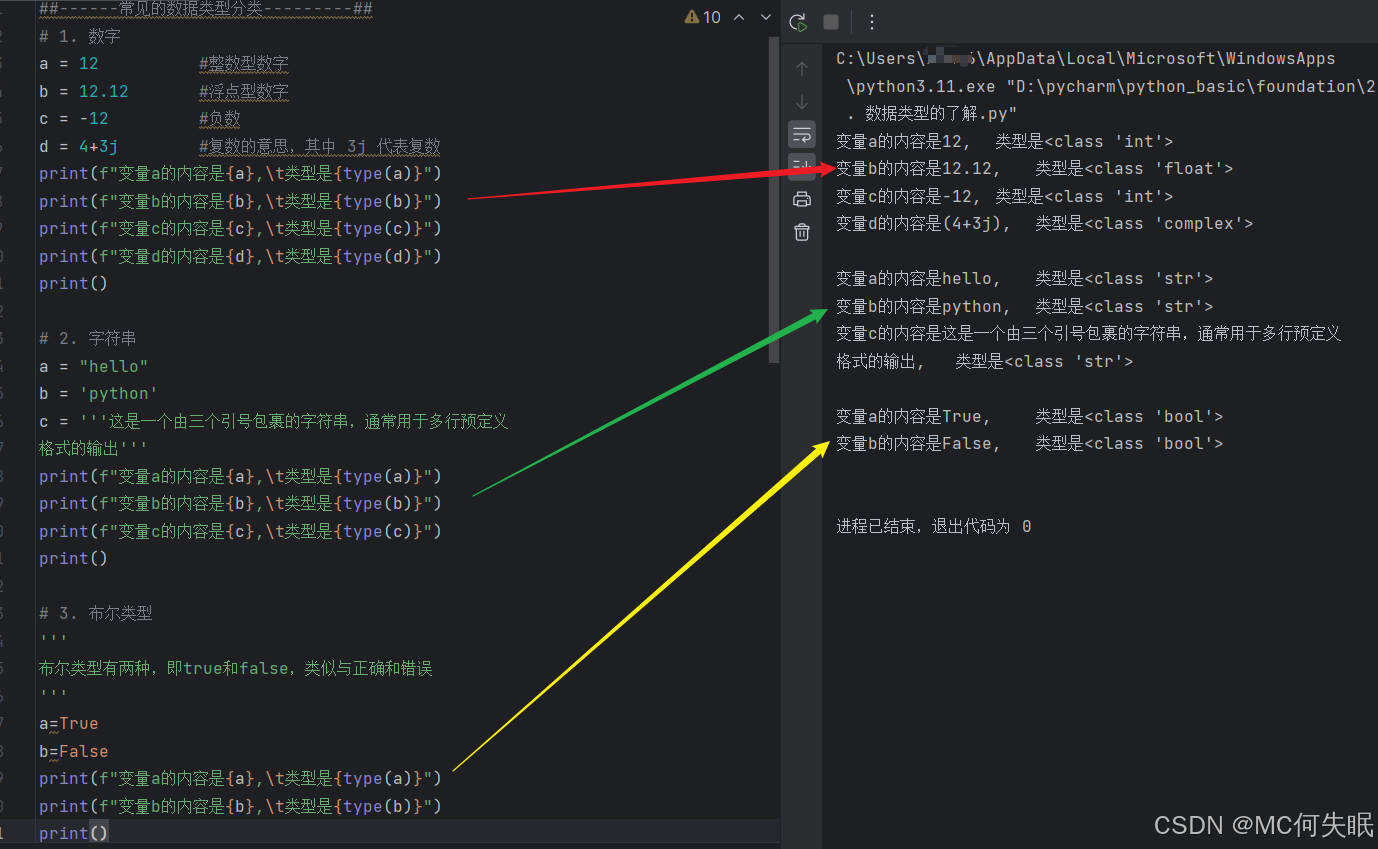
Task: Click the comment about 3j 代表复数
Action: click(x=320, y=147)
